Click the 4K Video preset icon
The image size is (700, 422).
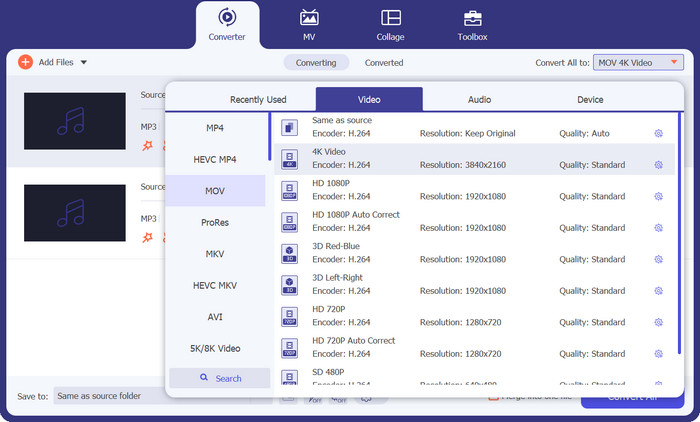tap(289, 159)
